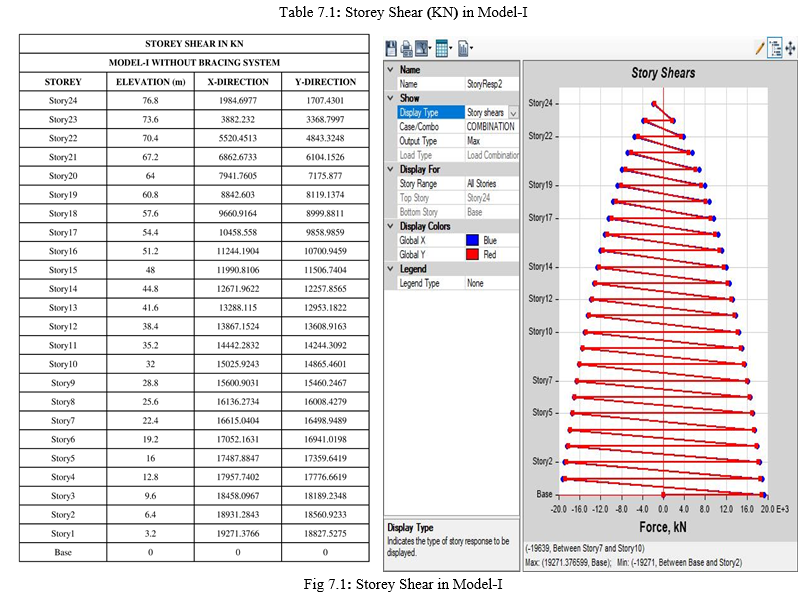
Task: Click the 8842.603 table cell
Action: [x=238, y=195]
